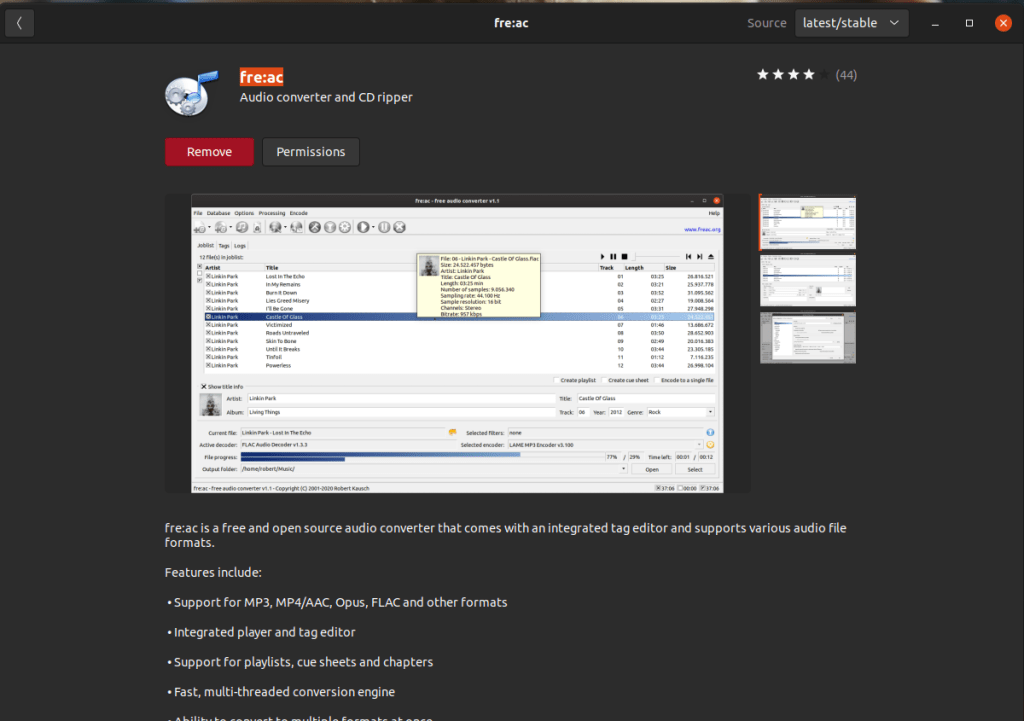Screen dimensions: 1024x721
Task: Toggle the Create playlist checkbox
Action: click(x=557, y=380)
